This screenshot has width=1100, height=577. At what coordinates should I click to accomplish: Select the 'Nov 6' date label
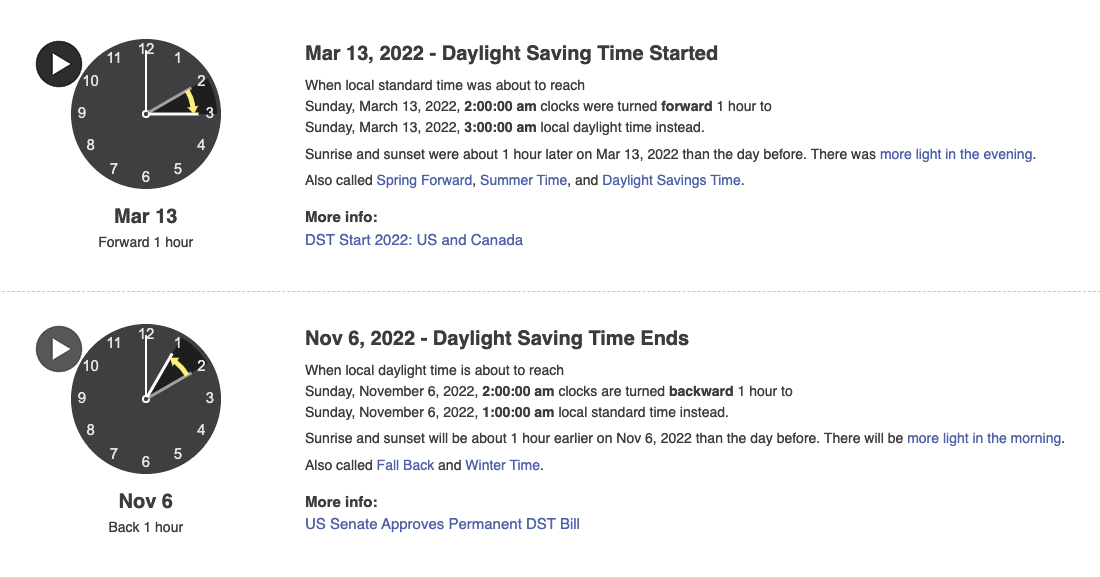[x=146, y=501]
